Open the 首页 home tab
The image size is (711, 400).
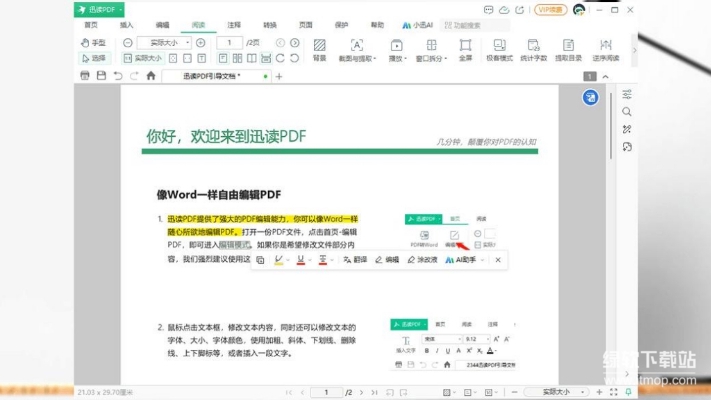coord(91,25)
